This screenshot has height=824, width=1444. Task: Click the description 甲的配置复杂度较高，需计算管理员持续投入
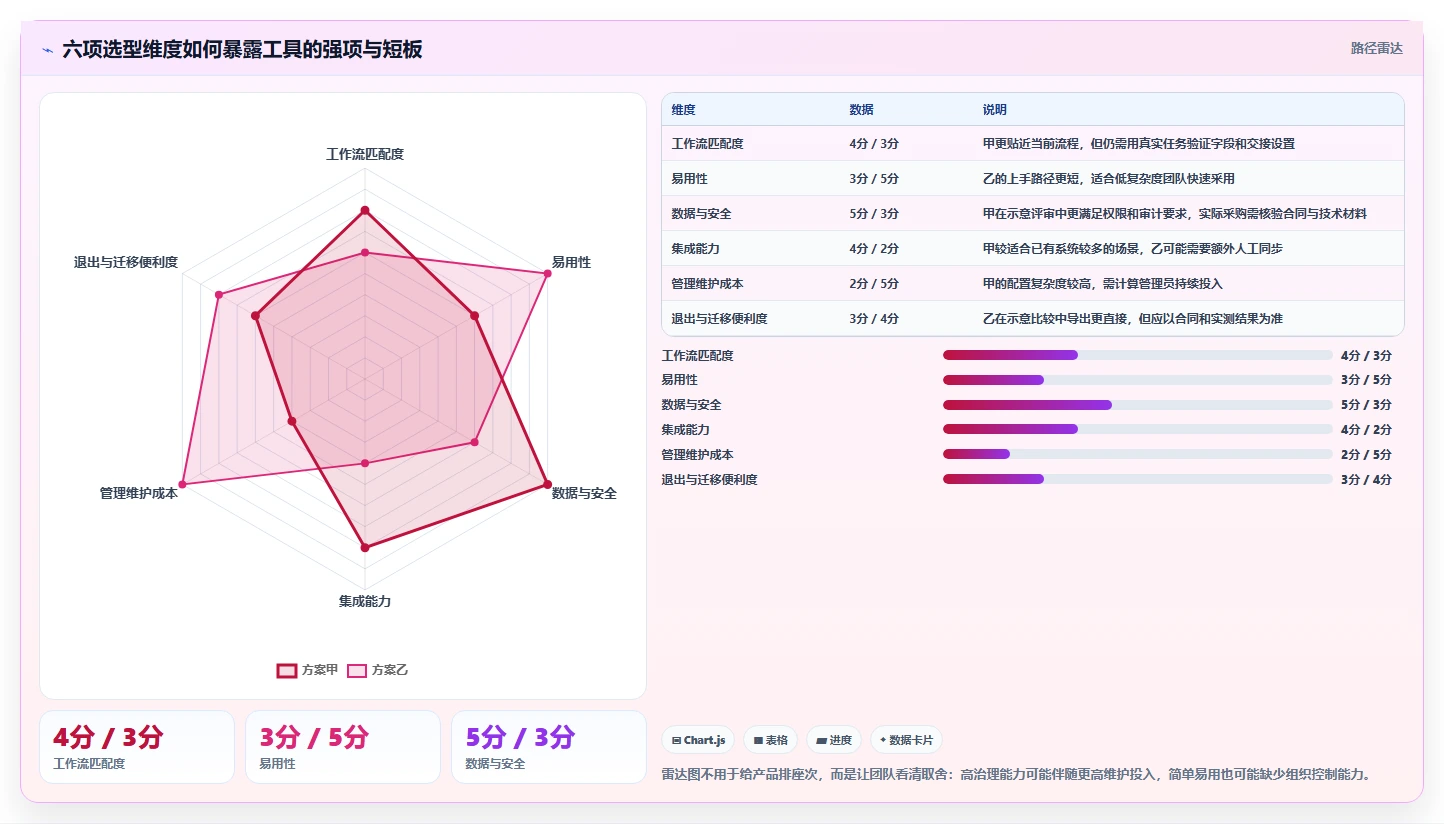tap(1102, 284)
